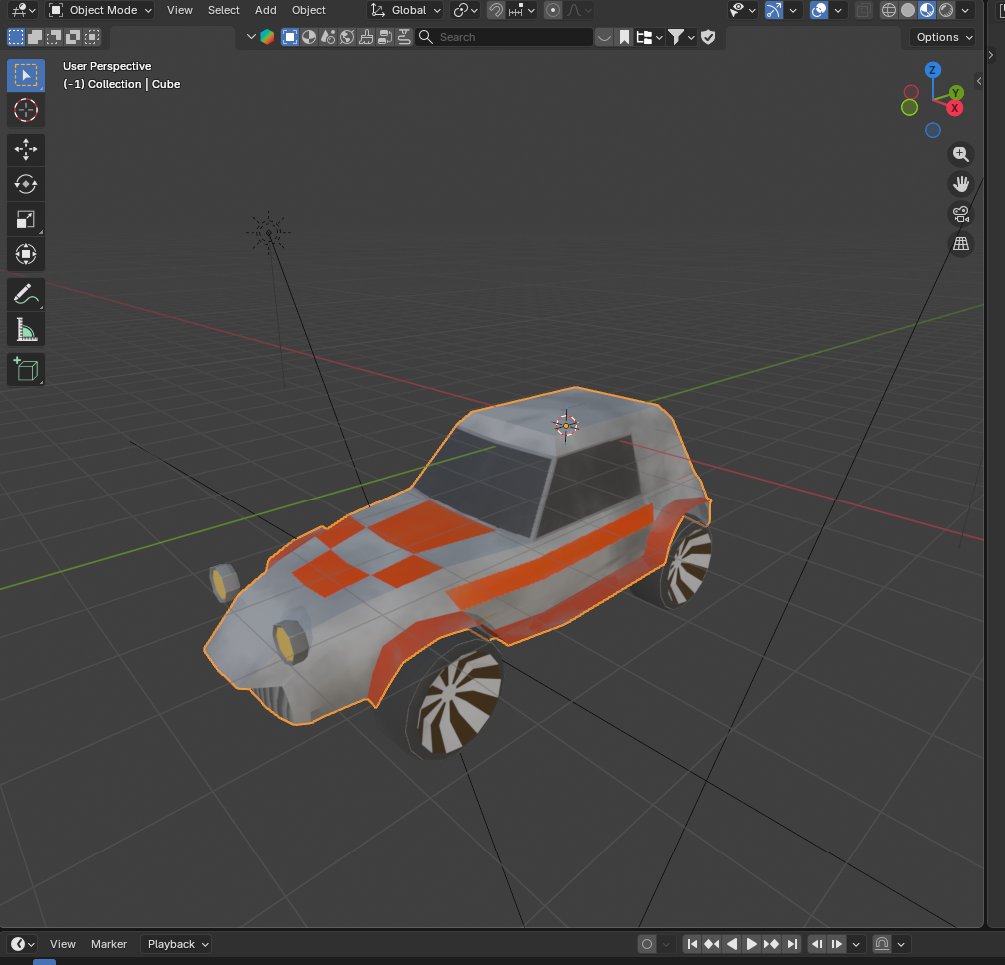Screen dimensions: 1005x965
Task: Click the shield checkmark icon
Action: click(x=708, y=37)
